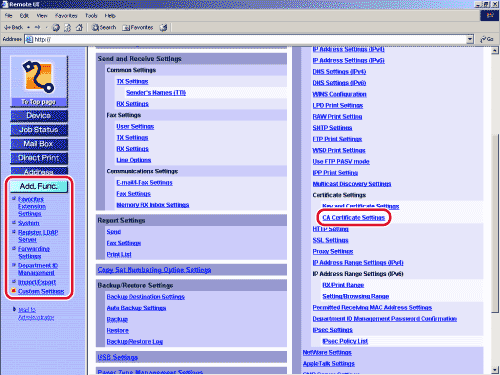Open the Send link under Report Settings
The image size is (500, 375).
pyautogui.click(x=114, y=232)
